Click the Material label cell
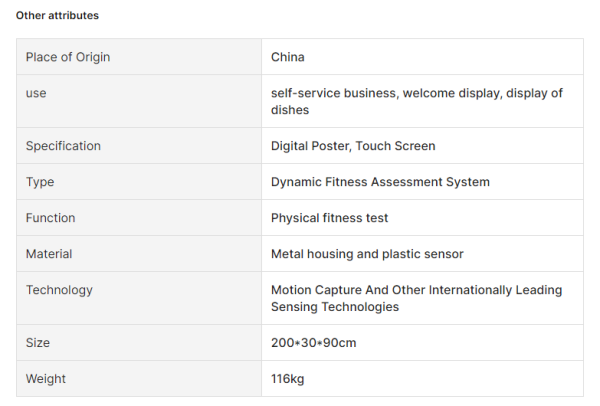The image size is (600, 406). 49,254
